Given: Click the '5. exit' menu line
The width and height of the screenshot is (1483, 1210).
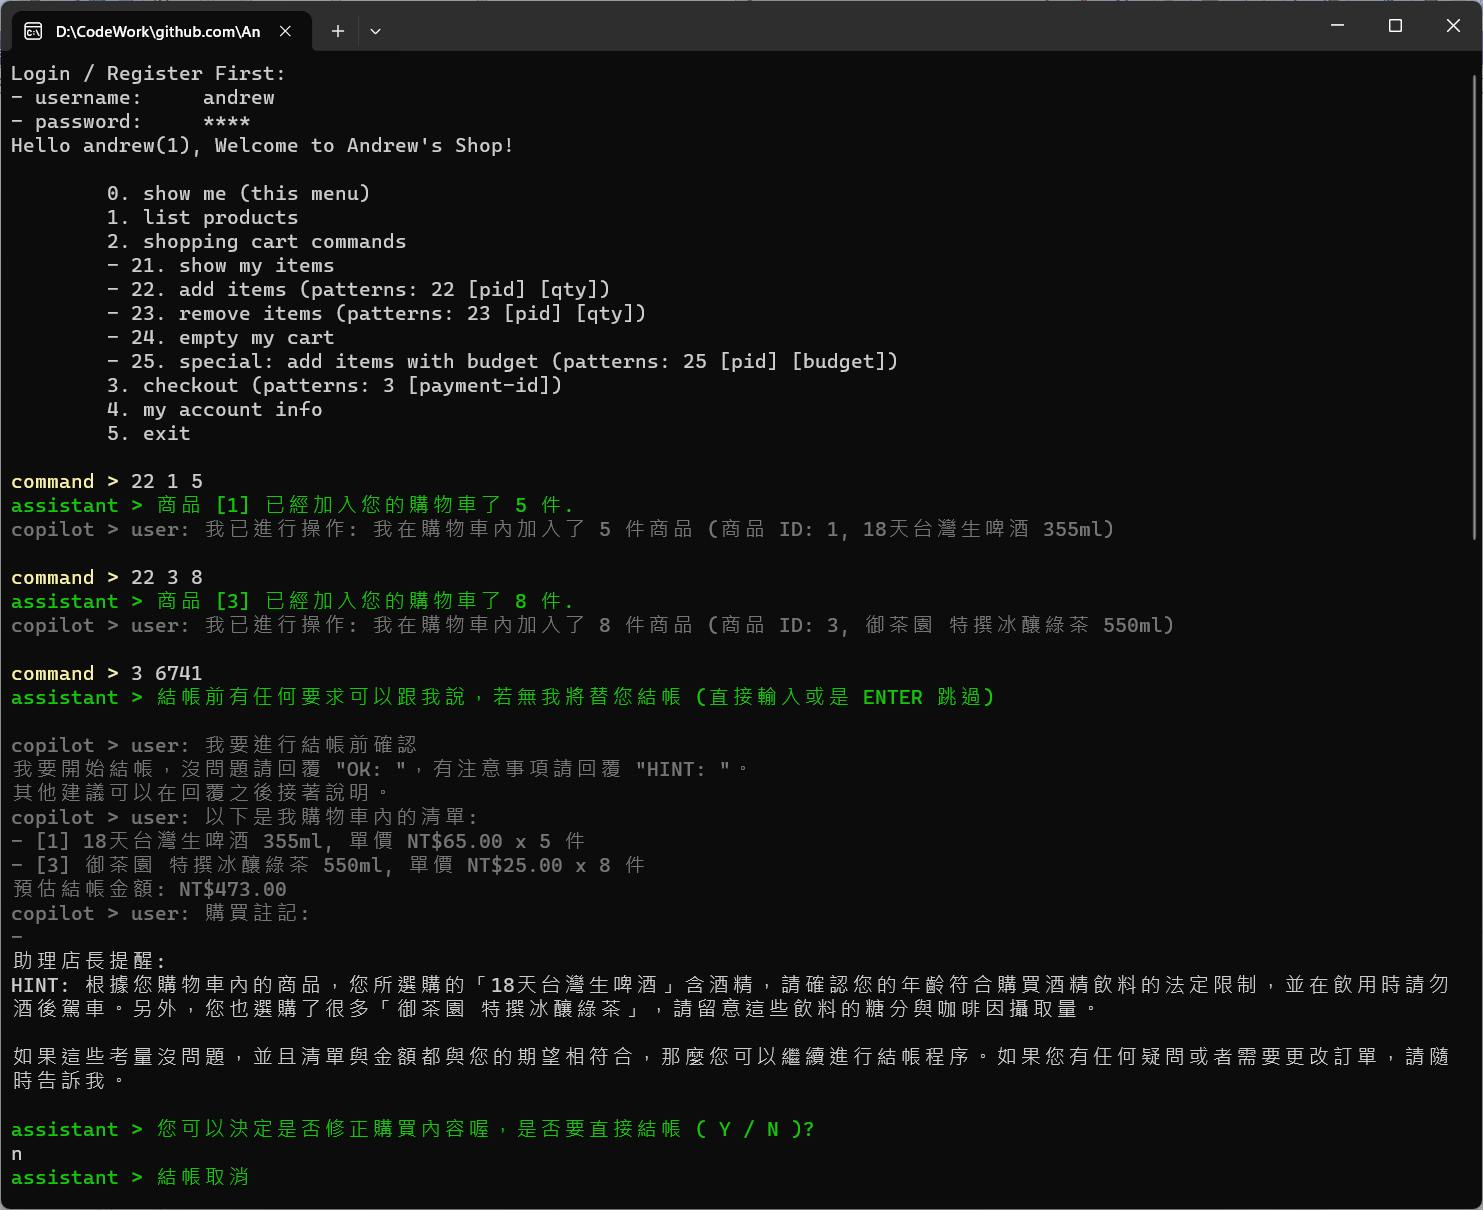Looking at the screenshot, I should tap(148, 434).
